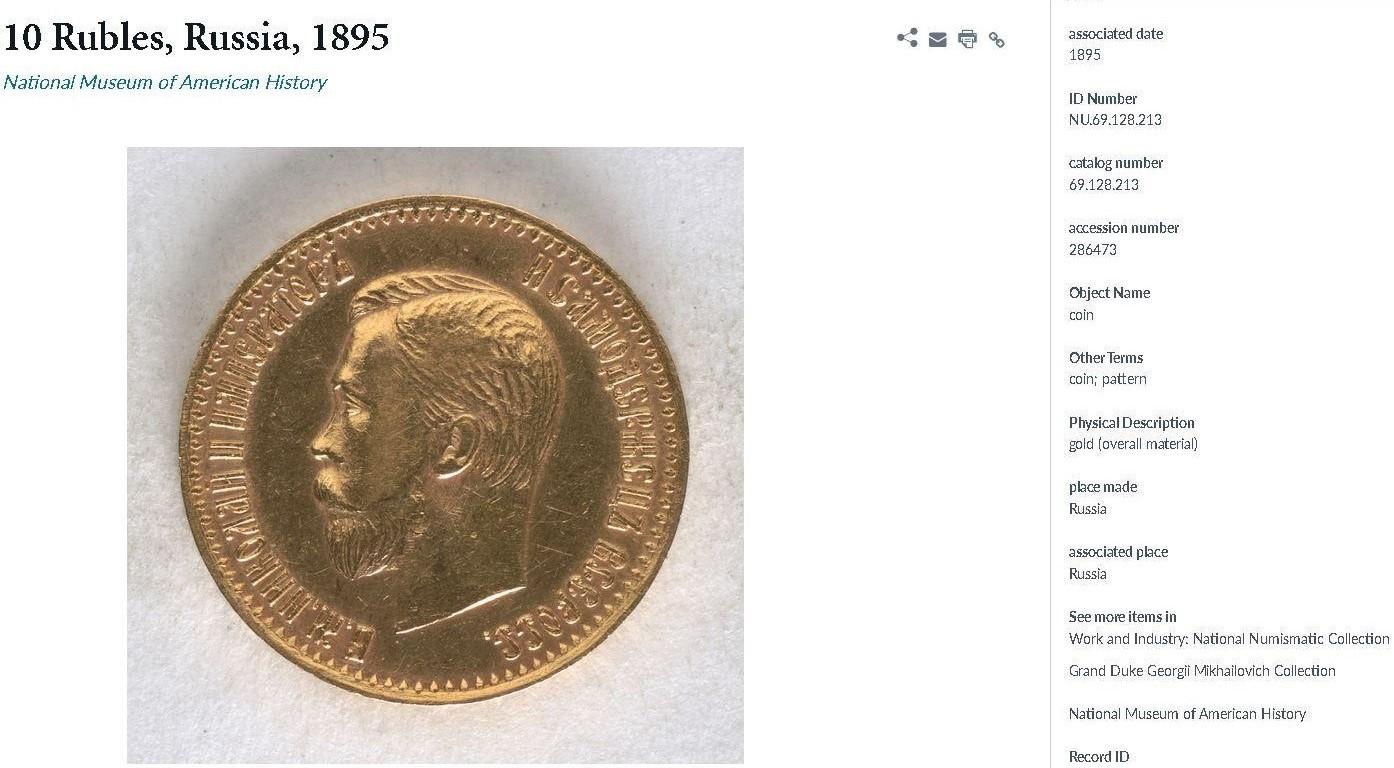1394x768 pixels.
Task: Click National Museum of American History in the sidebar
Action: (1187, 714)
